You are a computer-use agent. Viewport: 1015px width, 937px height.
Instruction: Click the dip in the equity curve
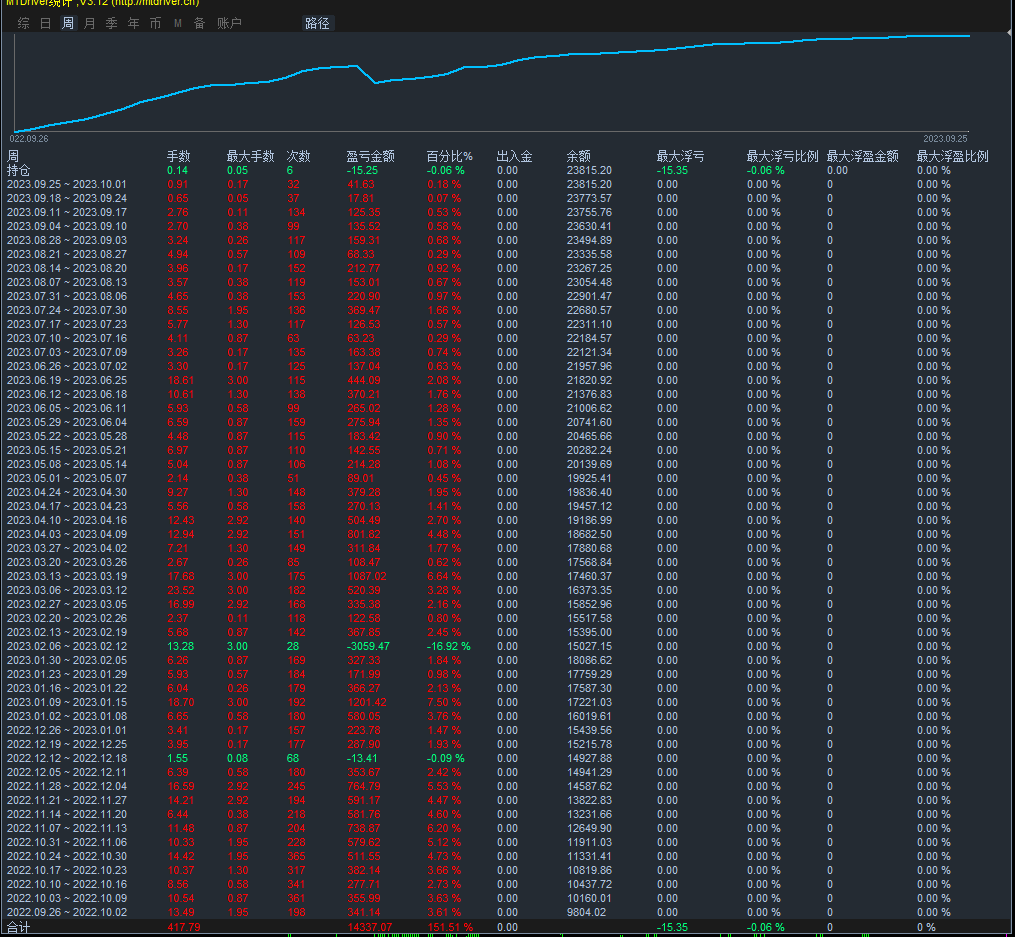(375, 82)
